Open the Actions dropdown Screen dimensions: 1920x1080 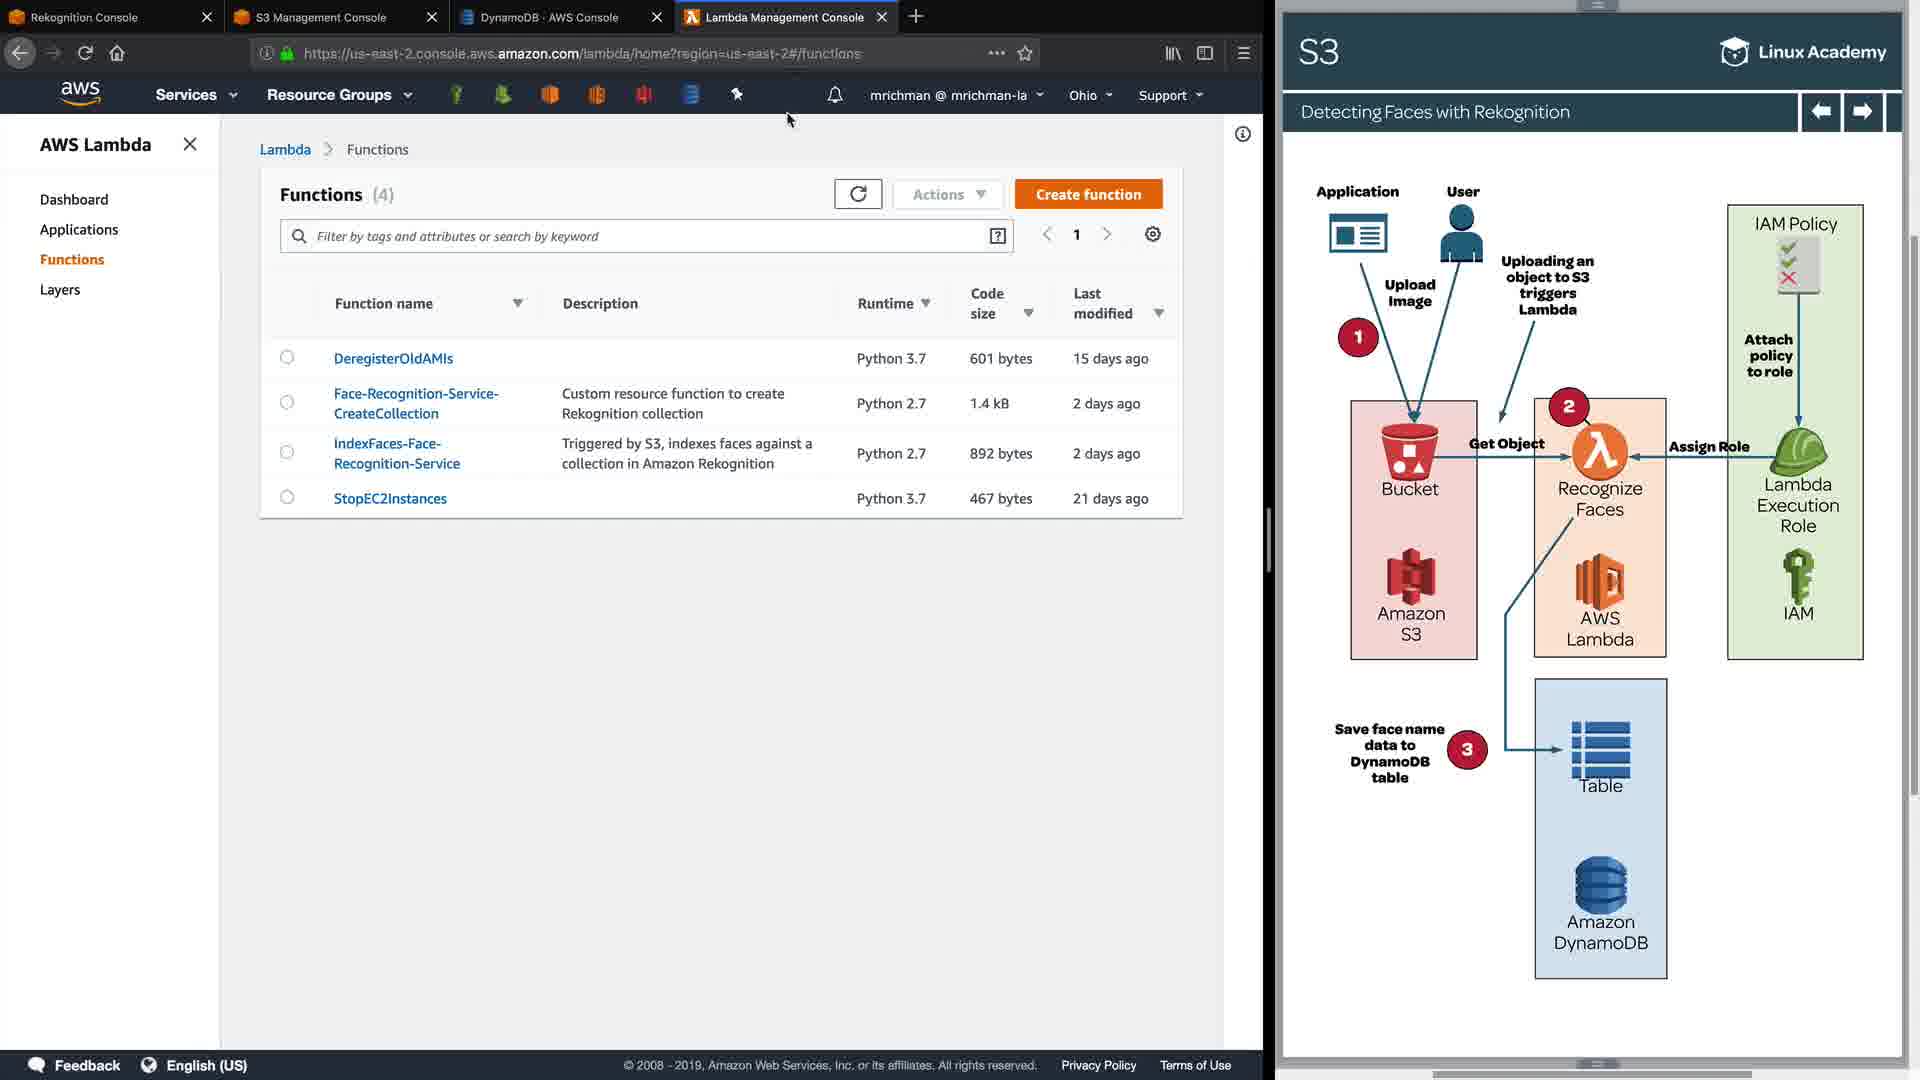948,194
